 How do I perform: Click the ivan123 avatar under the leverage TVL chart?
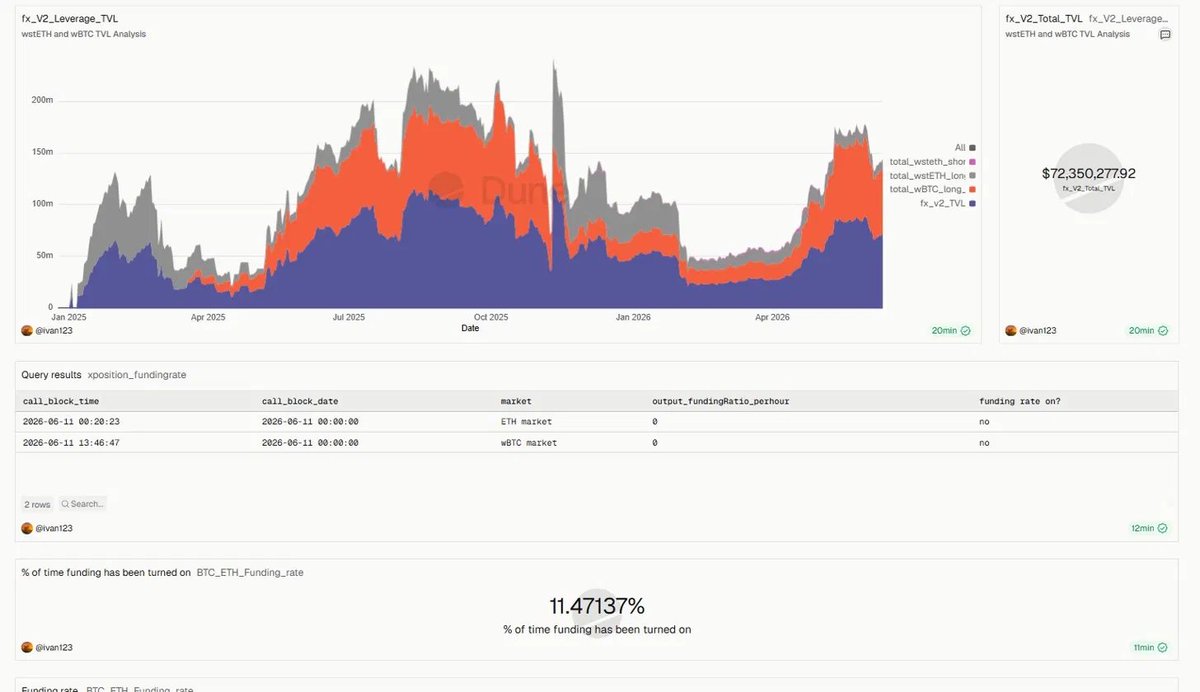tap(27, 330)
